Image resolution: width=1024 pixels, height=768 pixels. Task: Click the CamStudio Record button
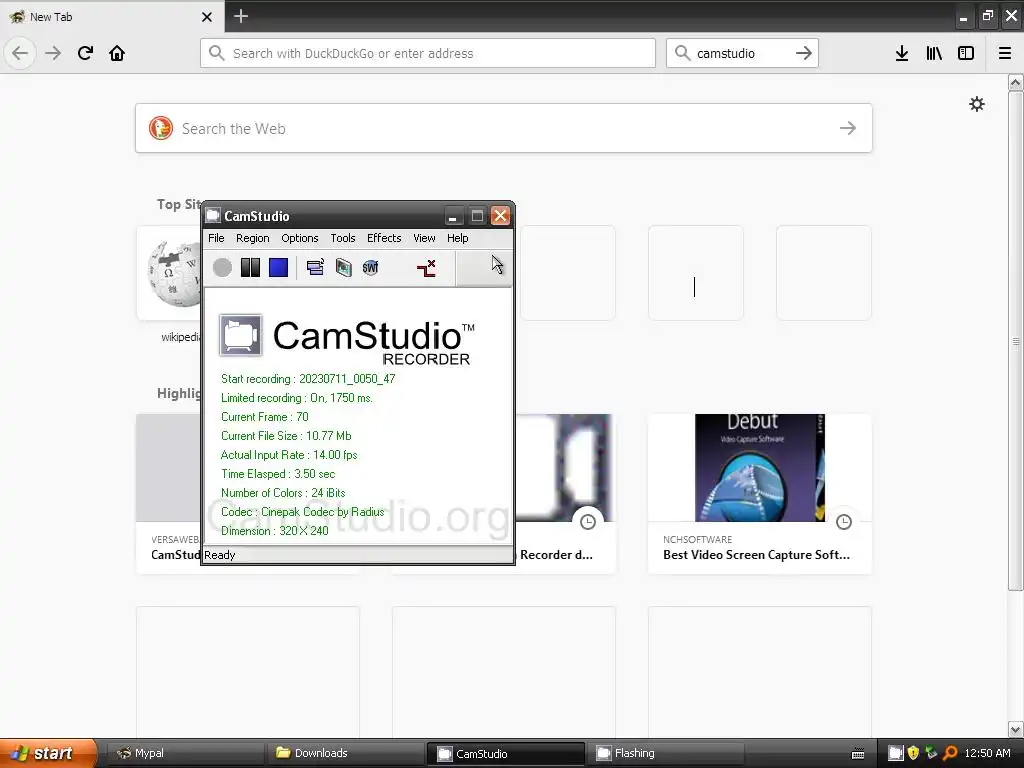tap(222, 267)
